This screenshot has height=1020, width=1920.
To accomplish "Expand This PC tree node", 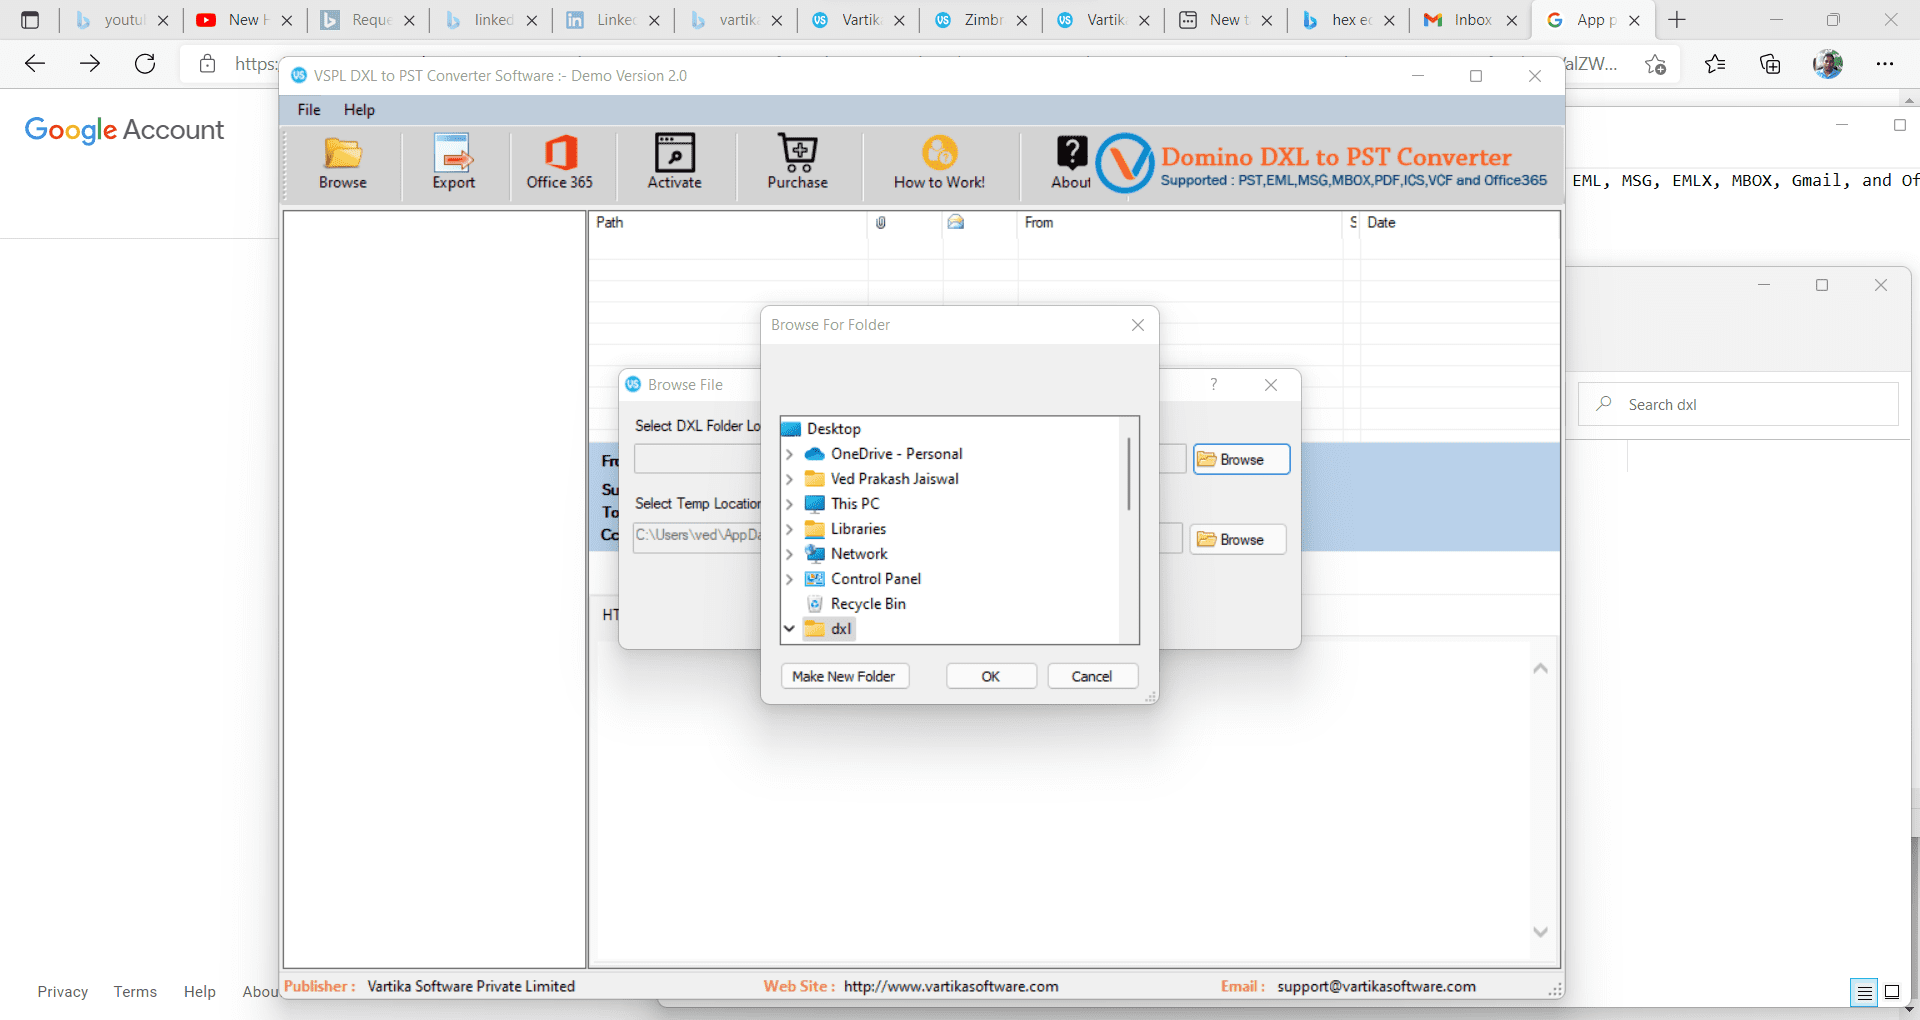I will (x=789, y=504).
